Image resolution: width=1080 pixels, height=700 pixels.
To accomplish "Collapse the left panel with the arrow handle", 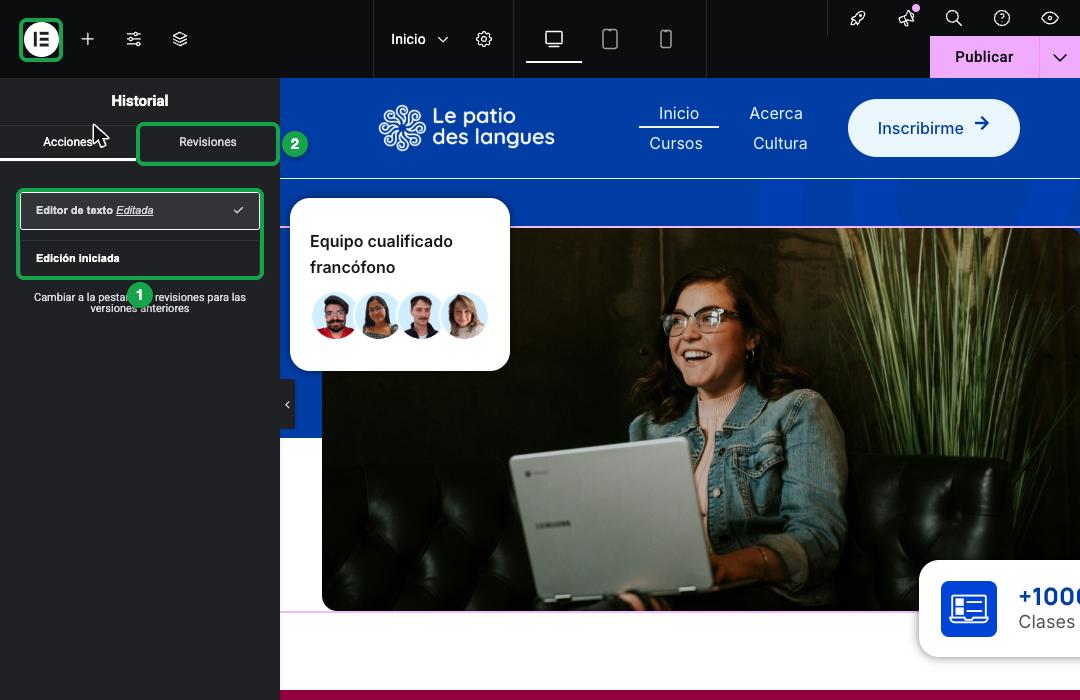I will [x=287, y=404].
